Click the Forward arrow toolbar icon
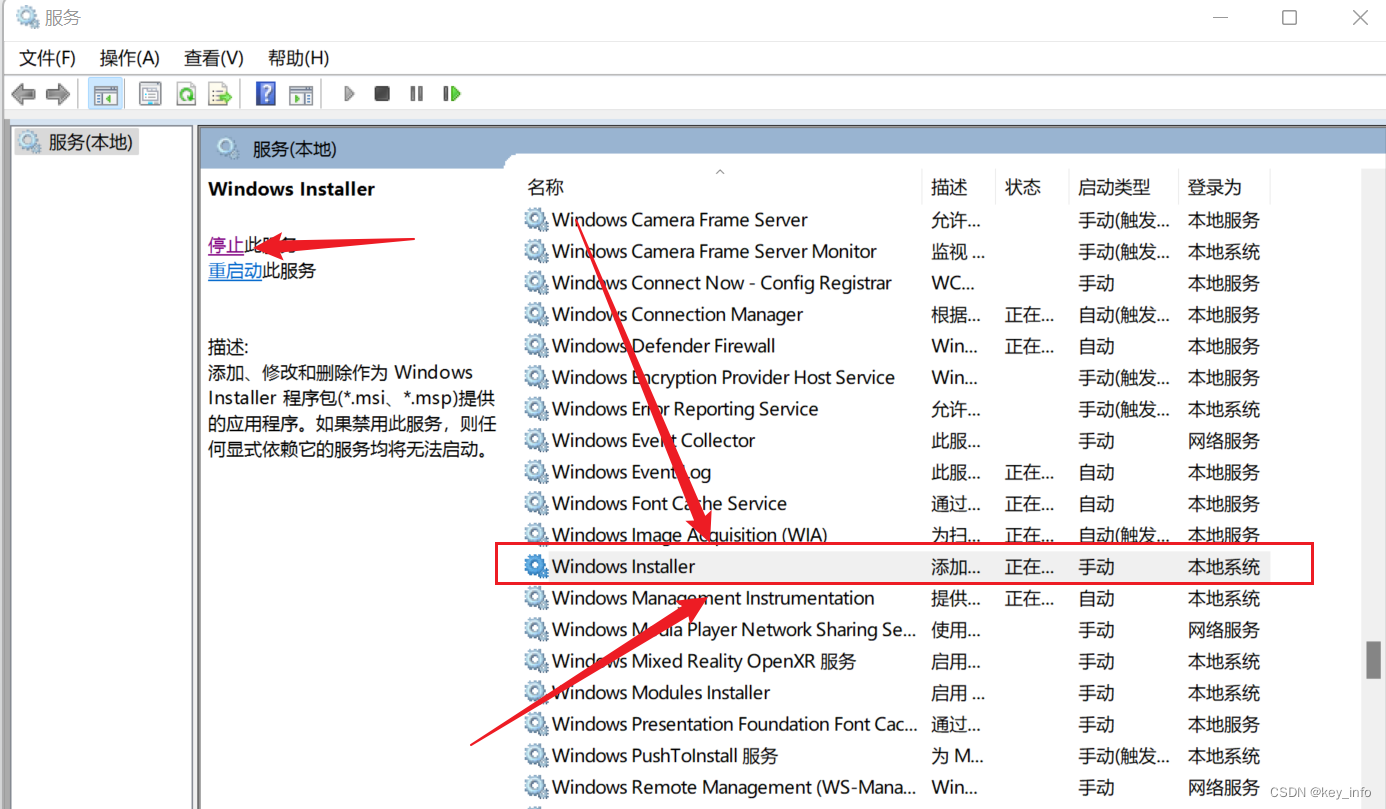The image size is (1386, 809). pos(58,94)
